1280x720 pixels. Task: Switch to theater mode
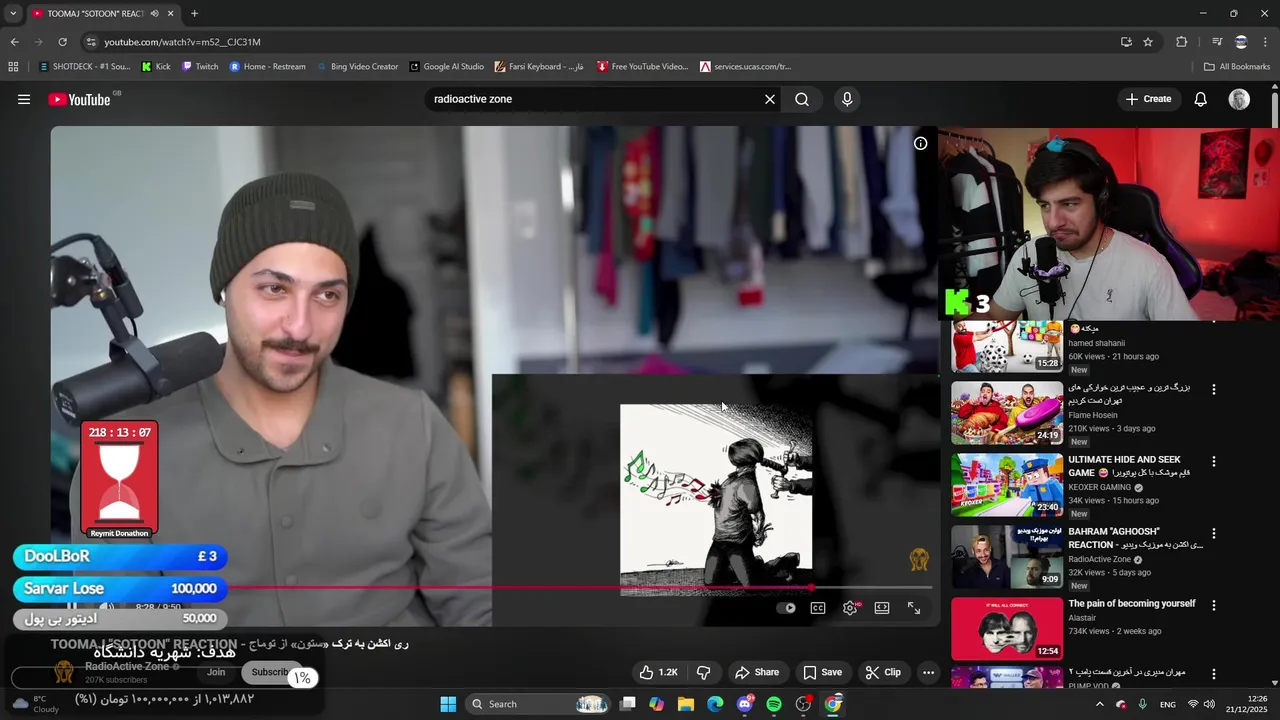click(882, 608)
